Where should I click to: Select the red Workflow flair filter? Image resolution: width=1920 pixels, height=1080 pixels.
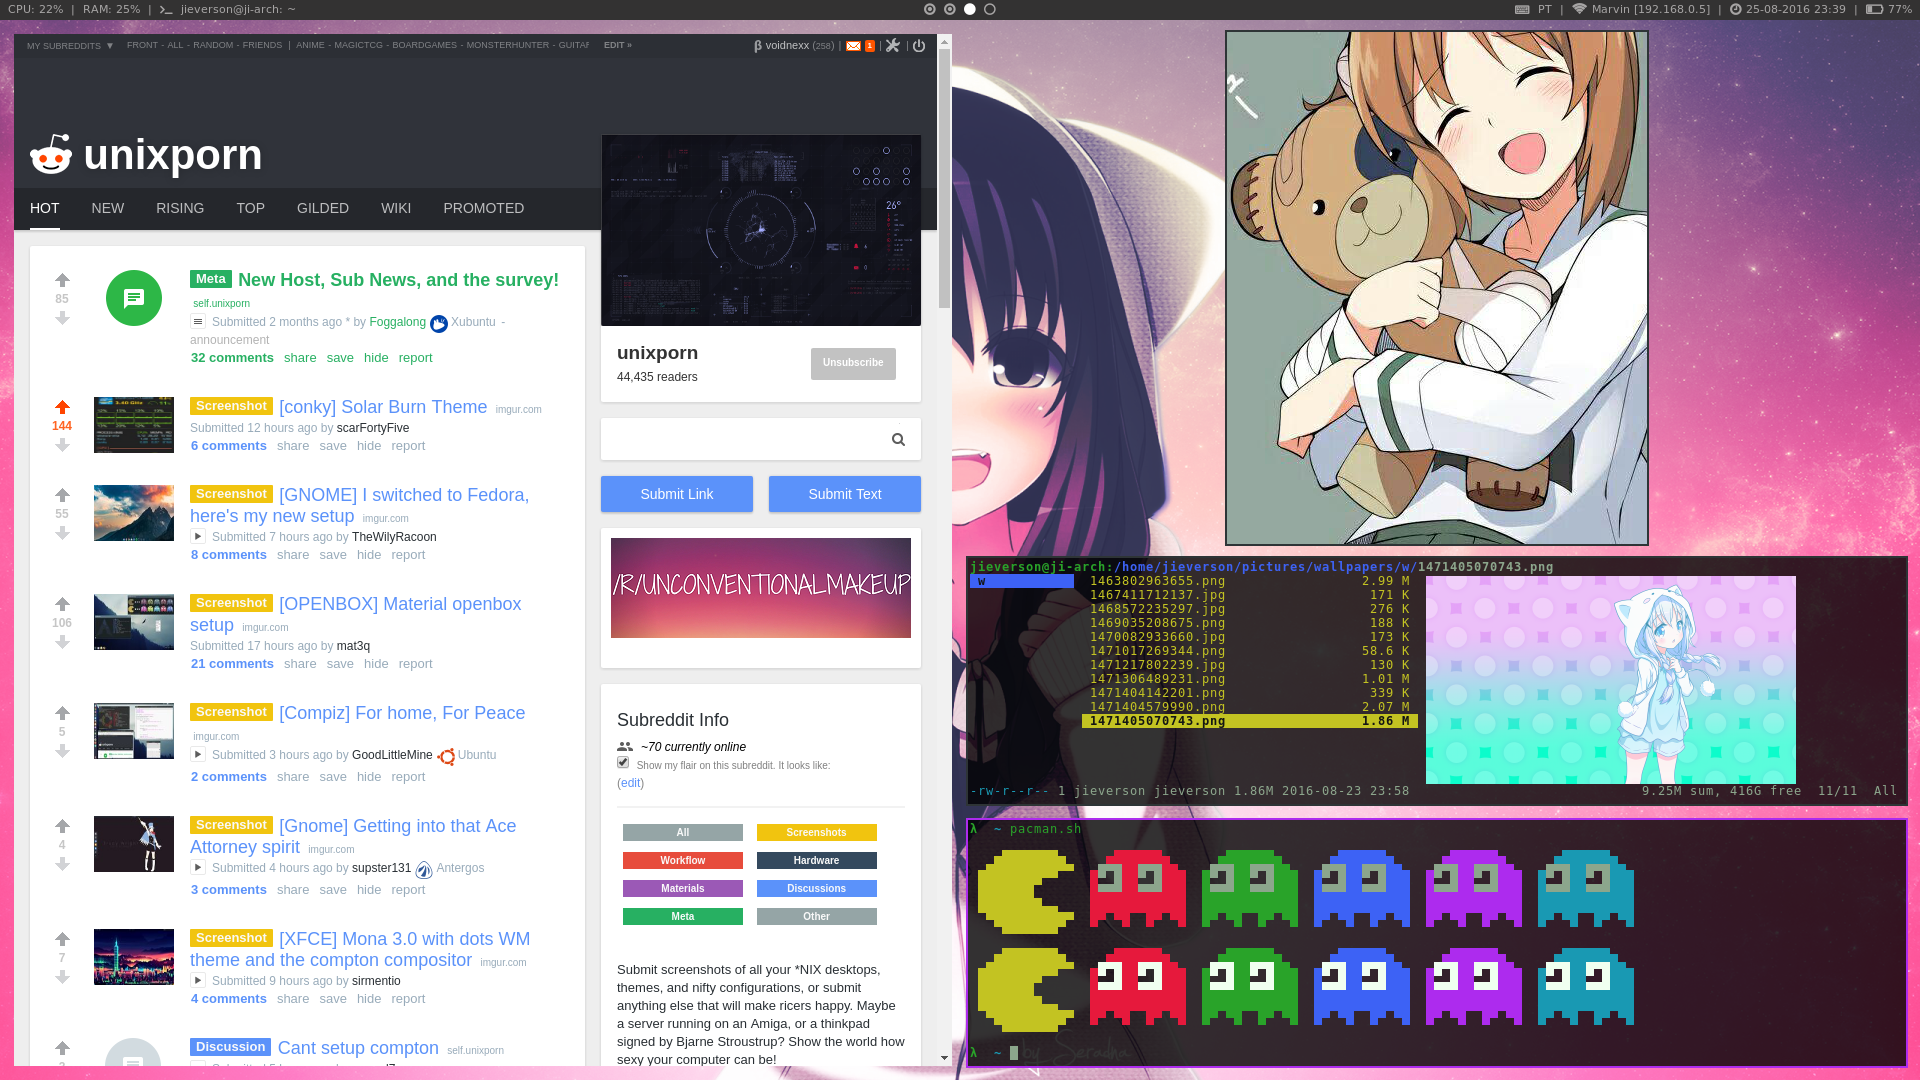tap(683, 860)
